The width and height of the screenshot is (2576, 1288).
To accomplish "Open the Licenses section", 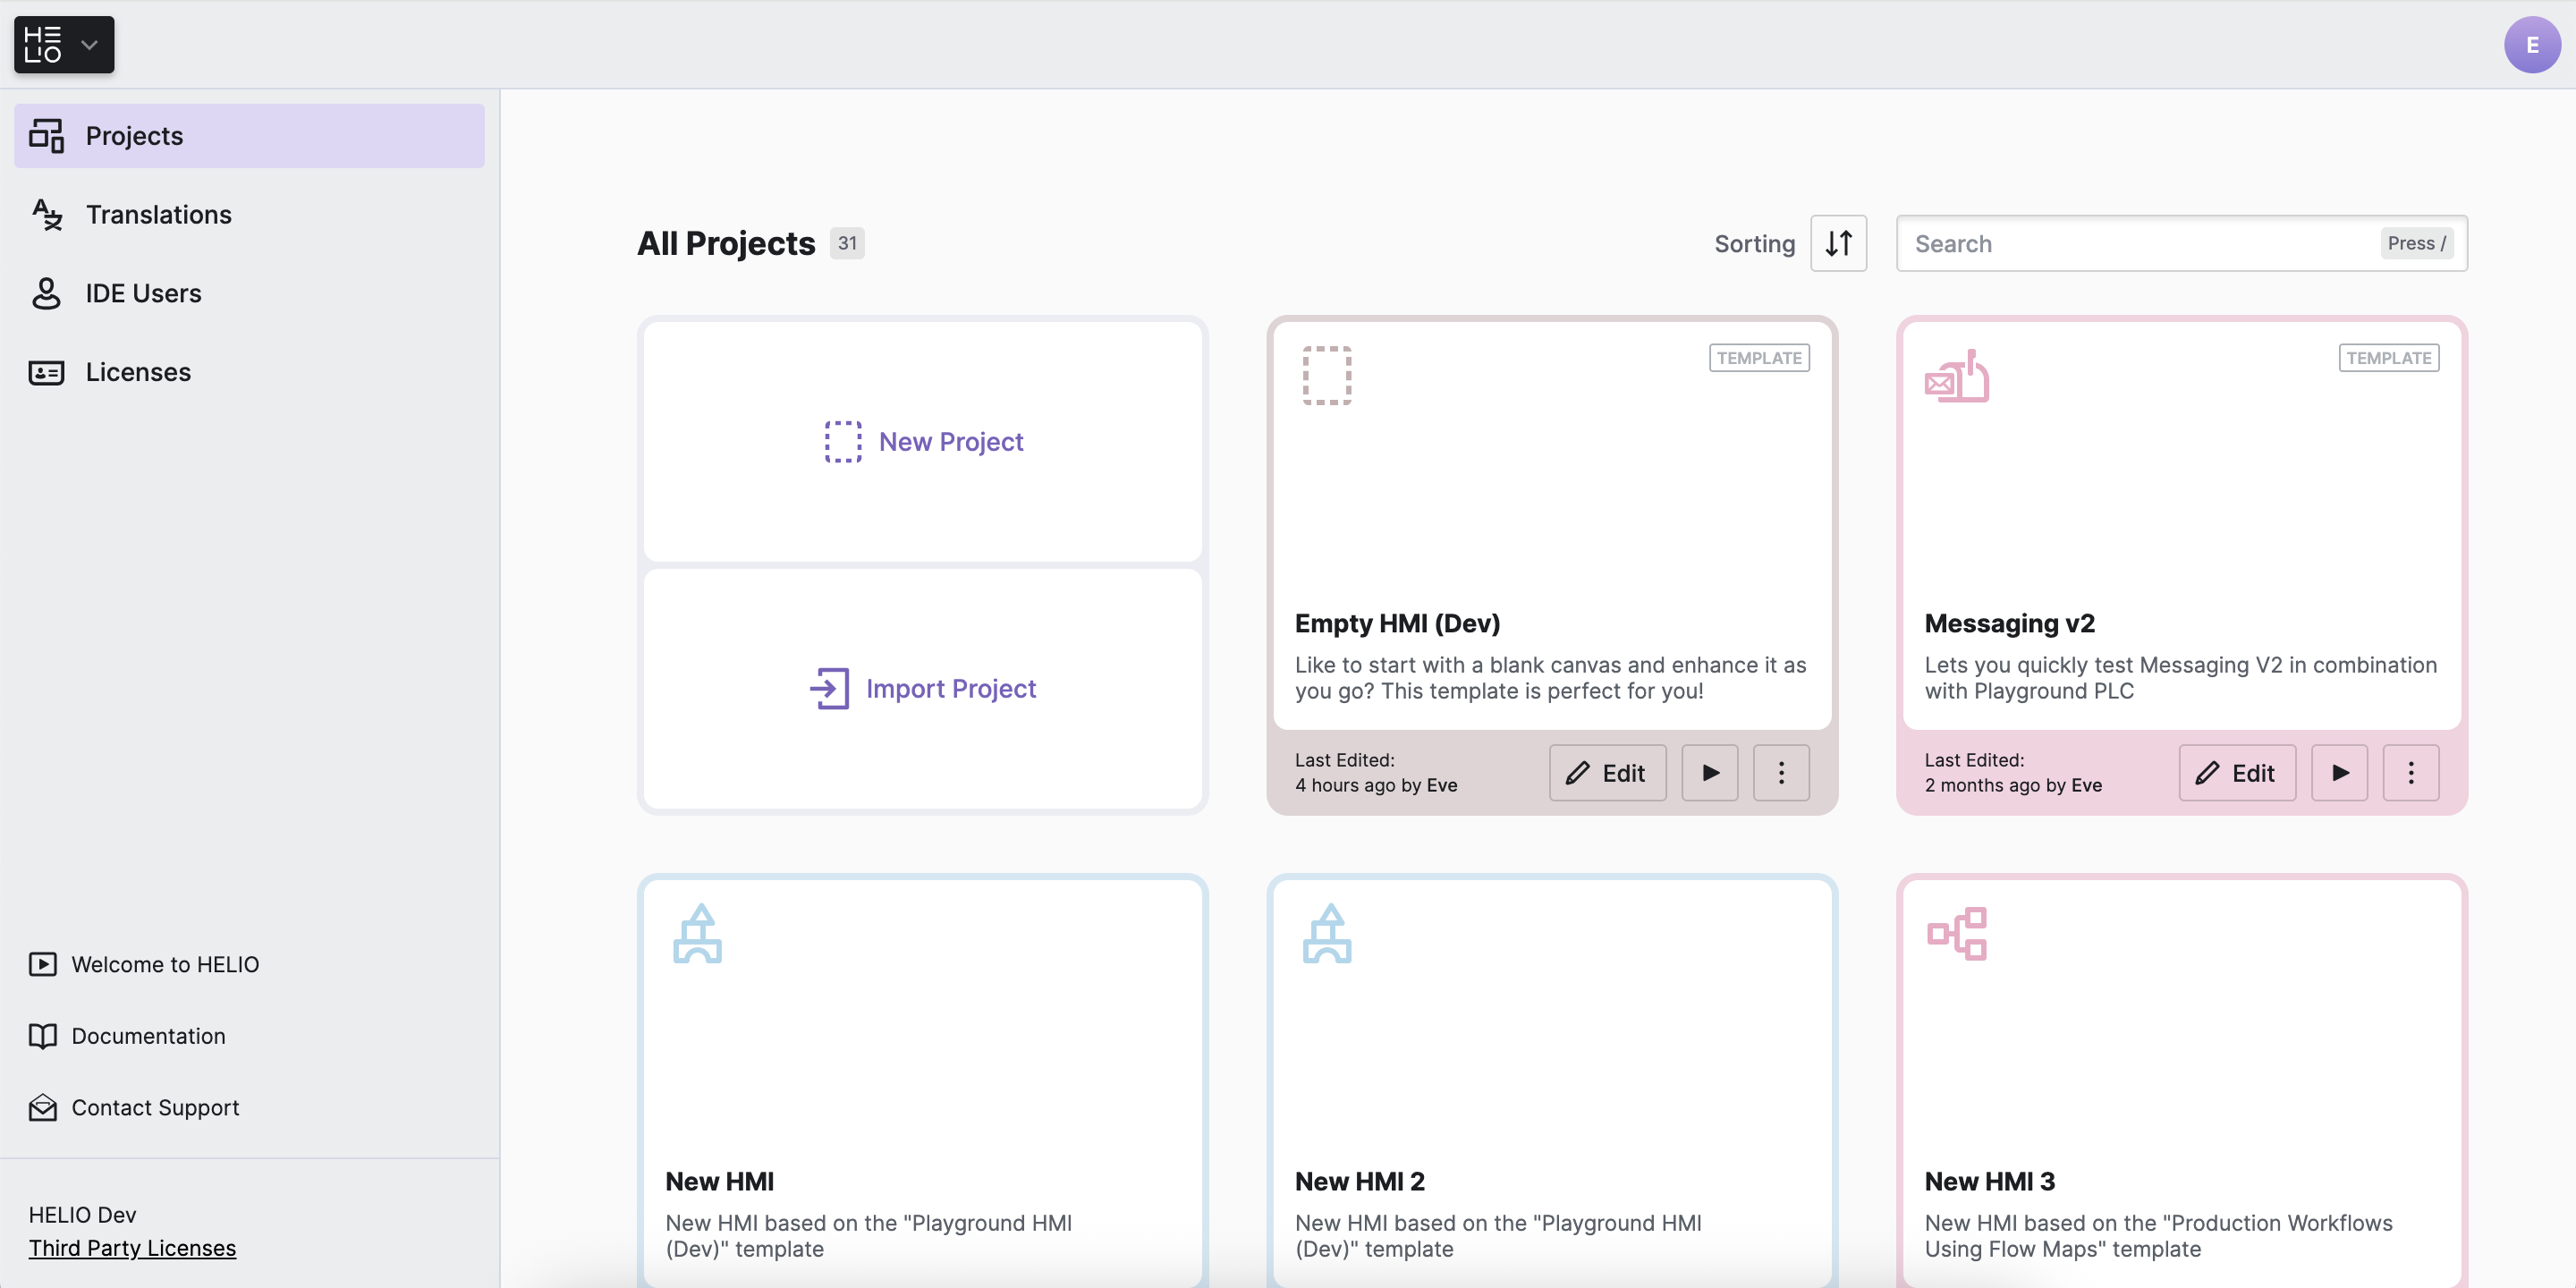I will click(x=138, y=372).
